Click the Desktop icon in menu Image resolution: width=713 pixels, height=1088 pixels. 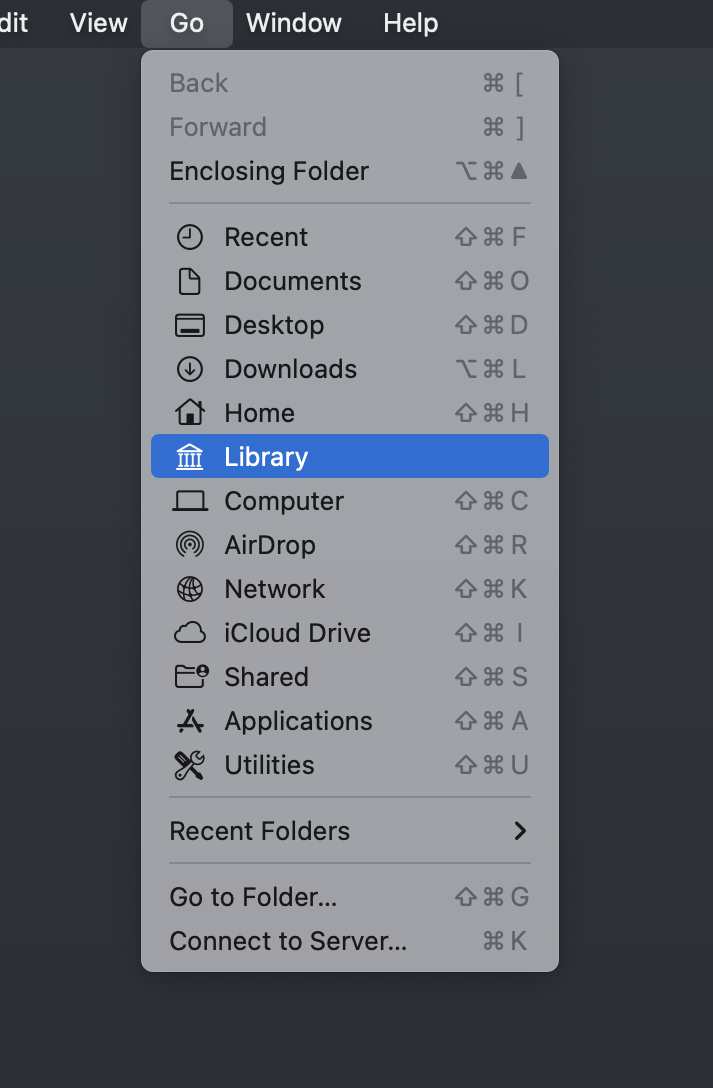189,325
